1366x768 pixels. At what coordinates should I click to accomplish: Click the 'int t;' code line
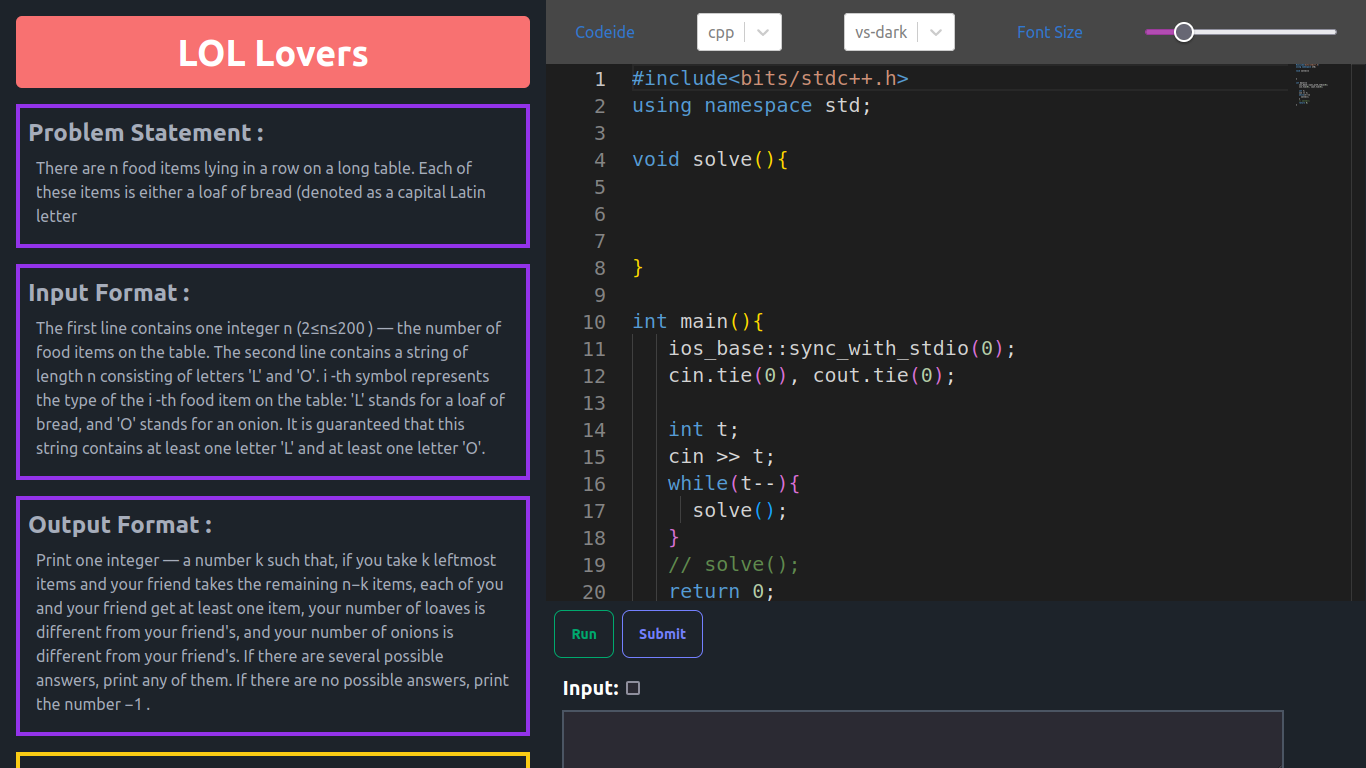point(704,430)
